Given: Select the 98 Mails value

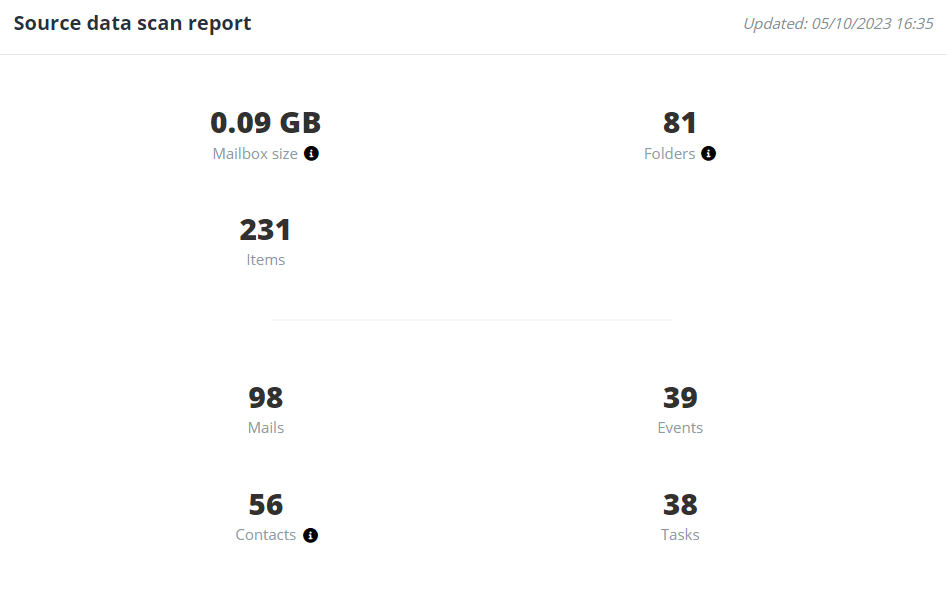Looking at the screenshot, I should point(266,397).
